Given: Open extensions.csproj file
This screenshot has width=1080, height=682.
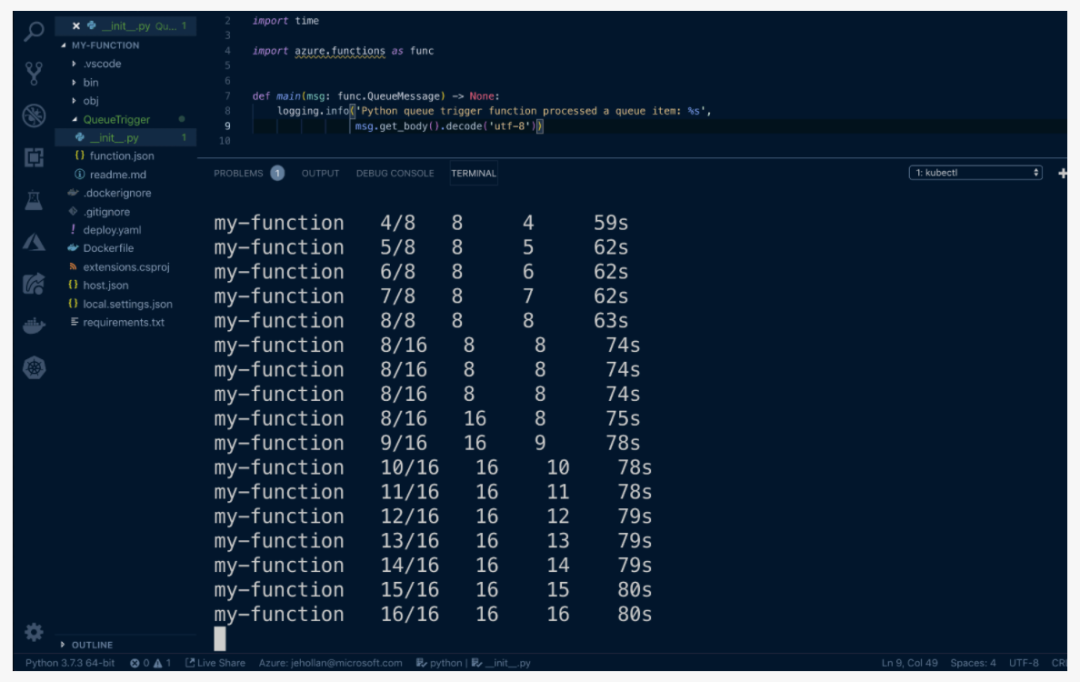Looking at the screenshot, I should 126,267.
